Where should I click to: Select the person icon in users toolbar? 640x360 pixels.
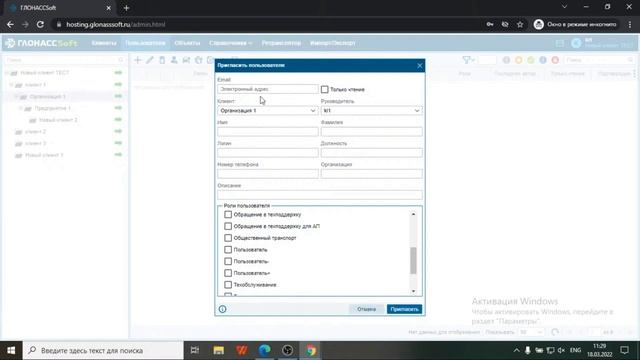pos(174,60)
